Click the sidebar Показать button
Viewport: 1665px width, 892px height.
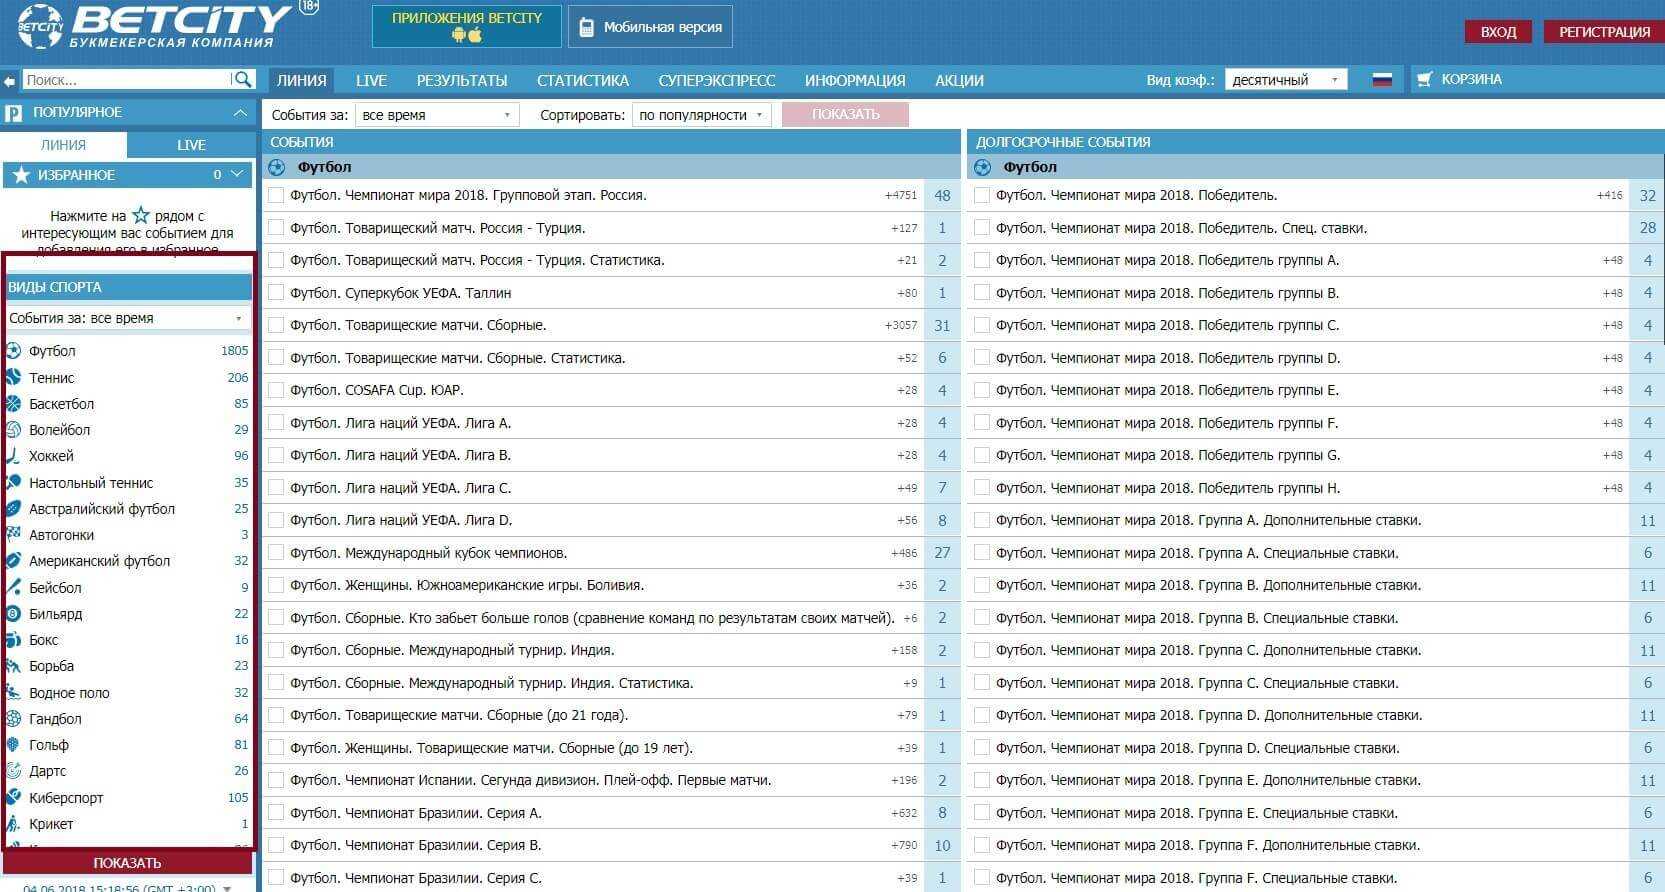point(127,862)
